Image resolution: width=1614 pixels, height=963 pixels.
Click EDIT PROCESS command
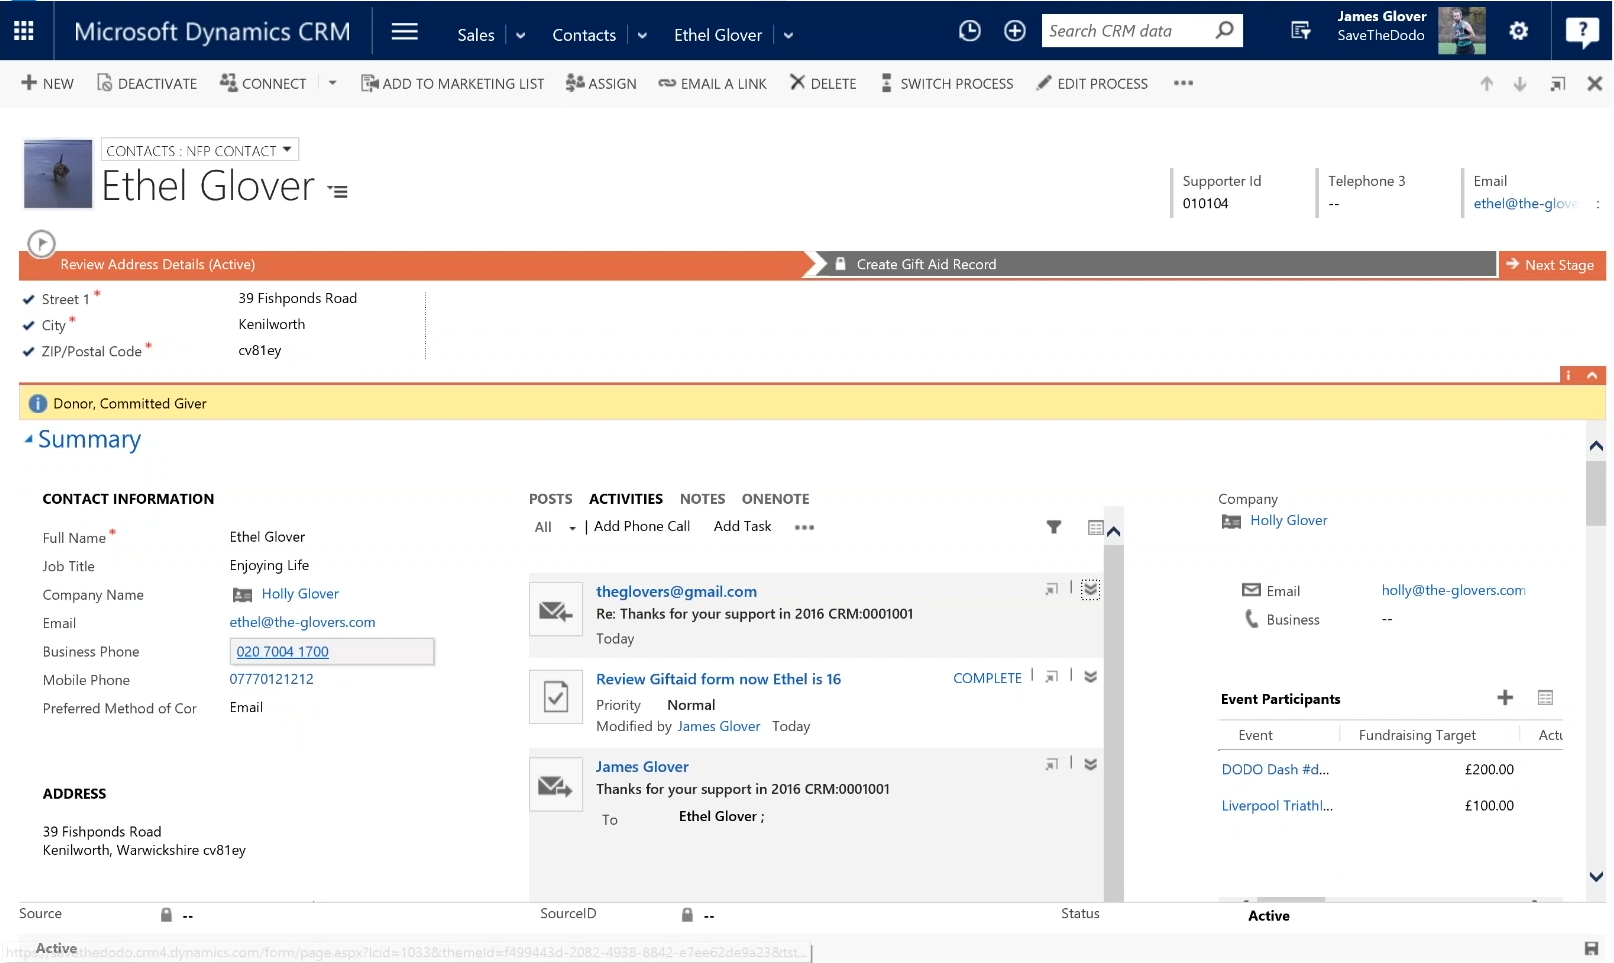point(1092,83)
